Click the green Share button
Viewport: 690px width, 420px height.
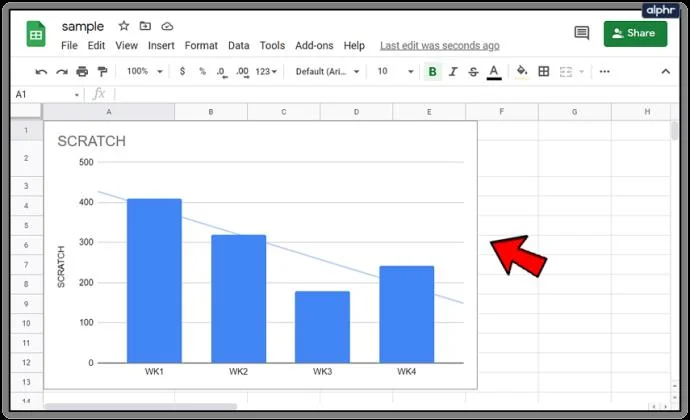[x=635, y=33]
